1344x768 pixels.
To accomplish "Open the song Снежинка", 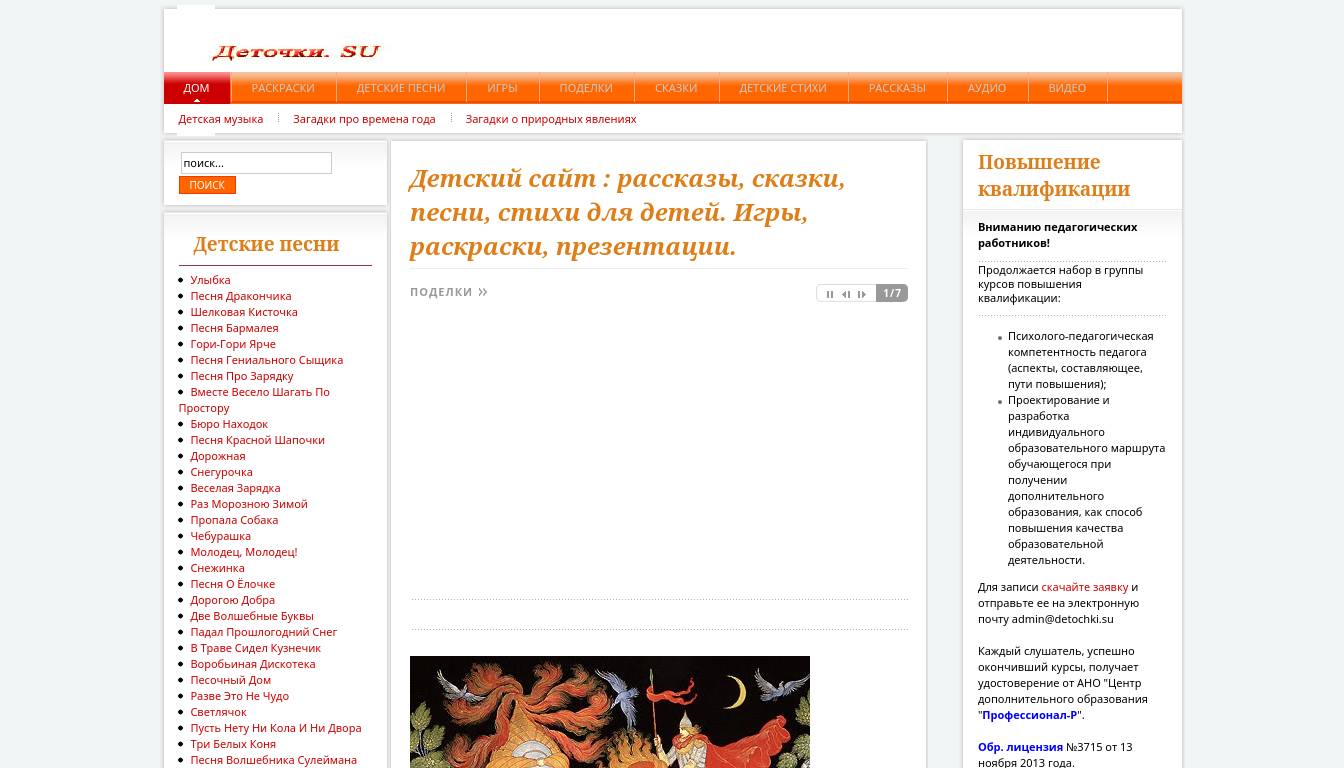I will coord(217,568).
